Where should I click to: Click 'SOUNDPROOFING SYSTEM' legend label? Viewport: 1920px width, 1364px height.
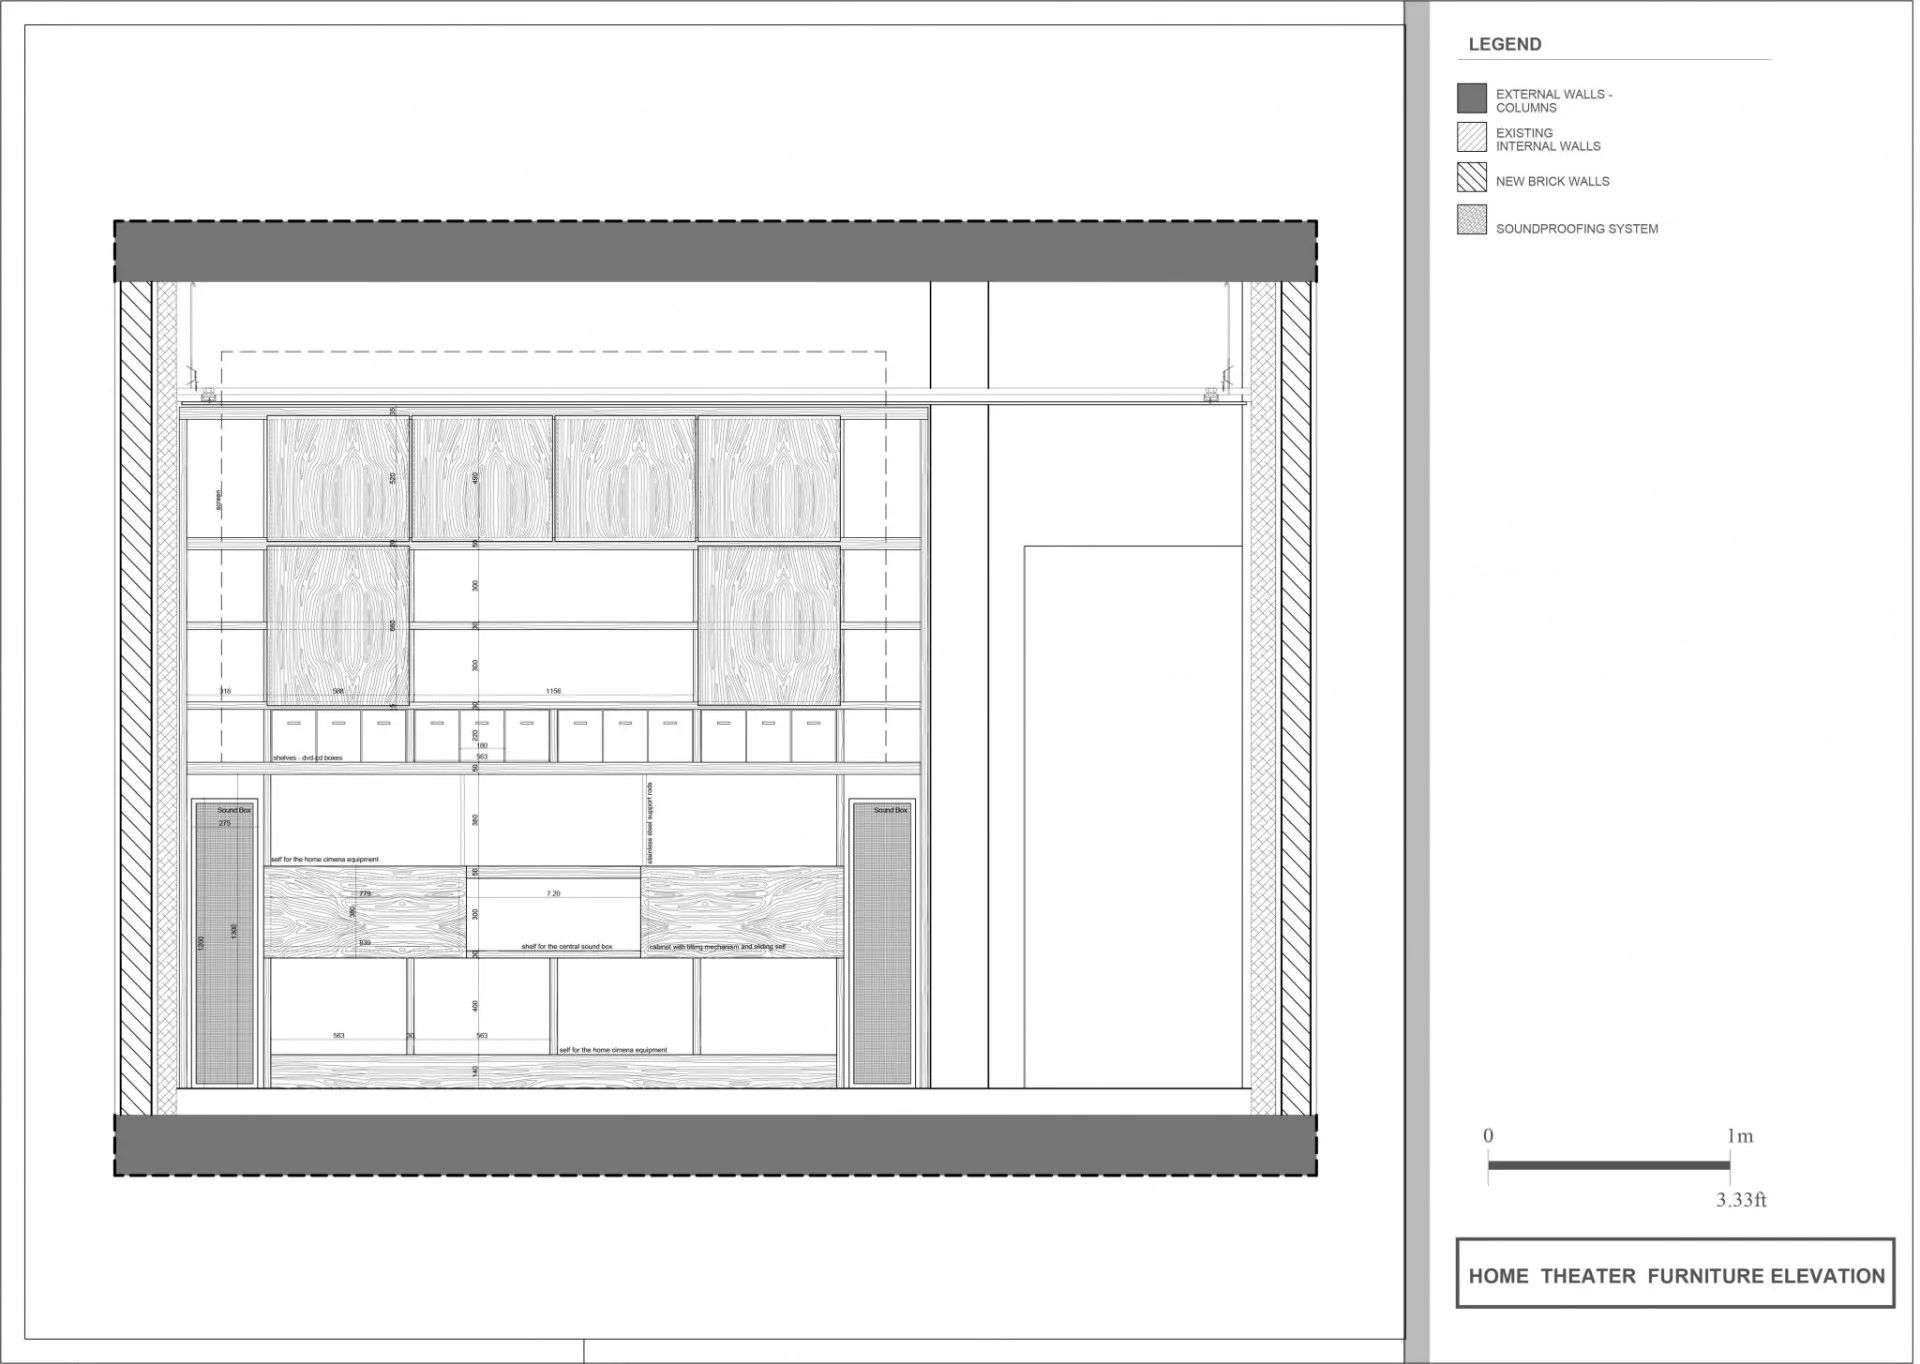click(1576, 229)
